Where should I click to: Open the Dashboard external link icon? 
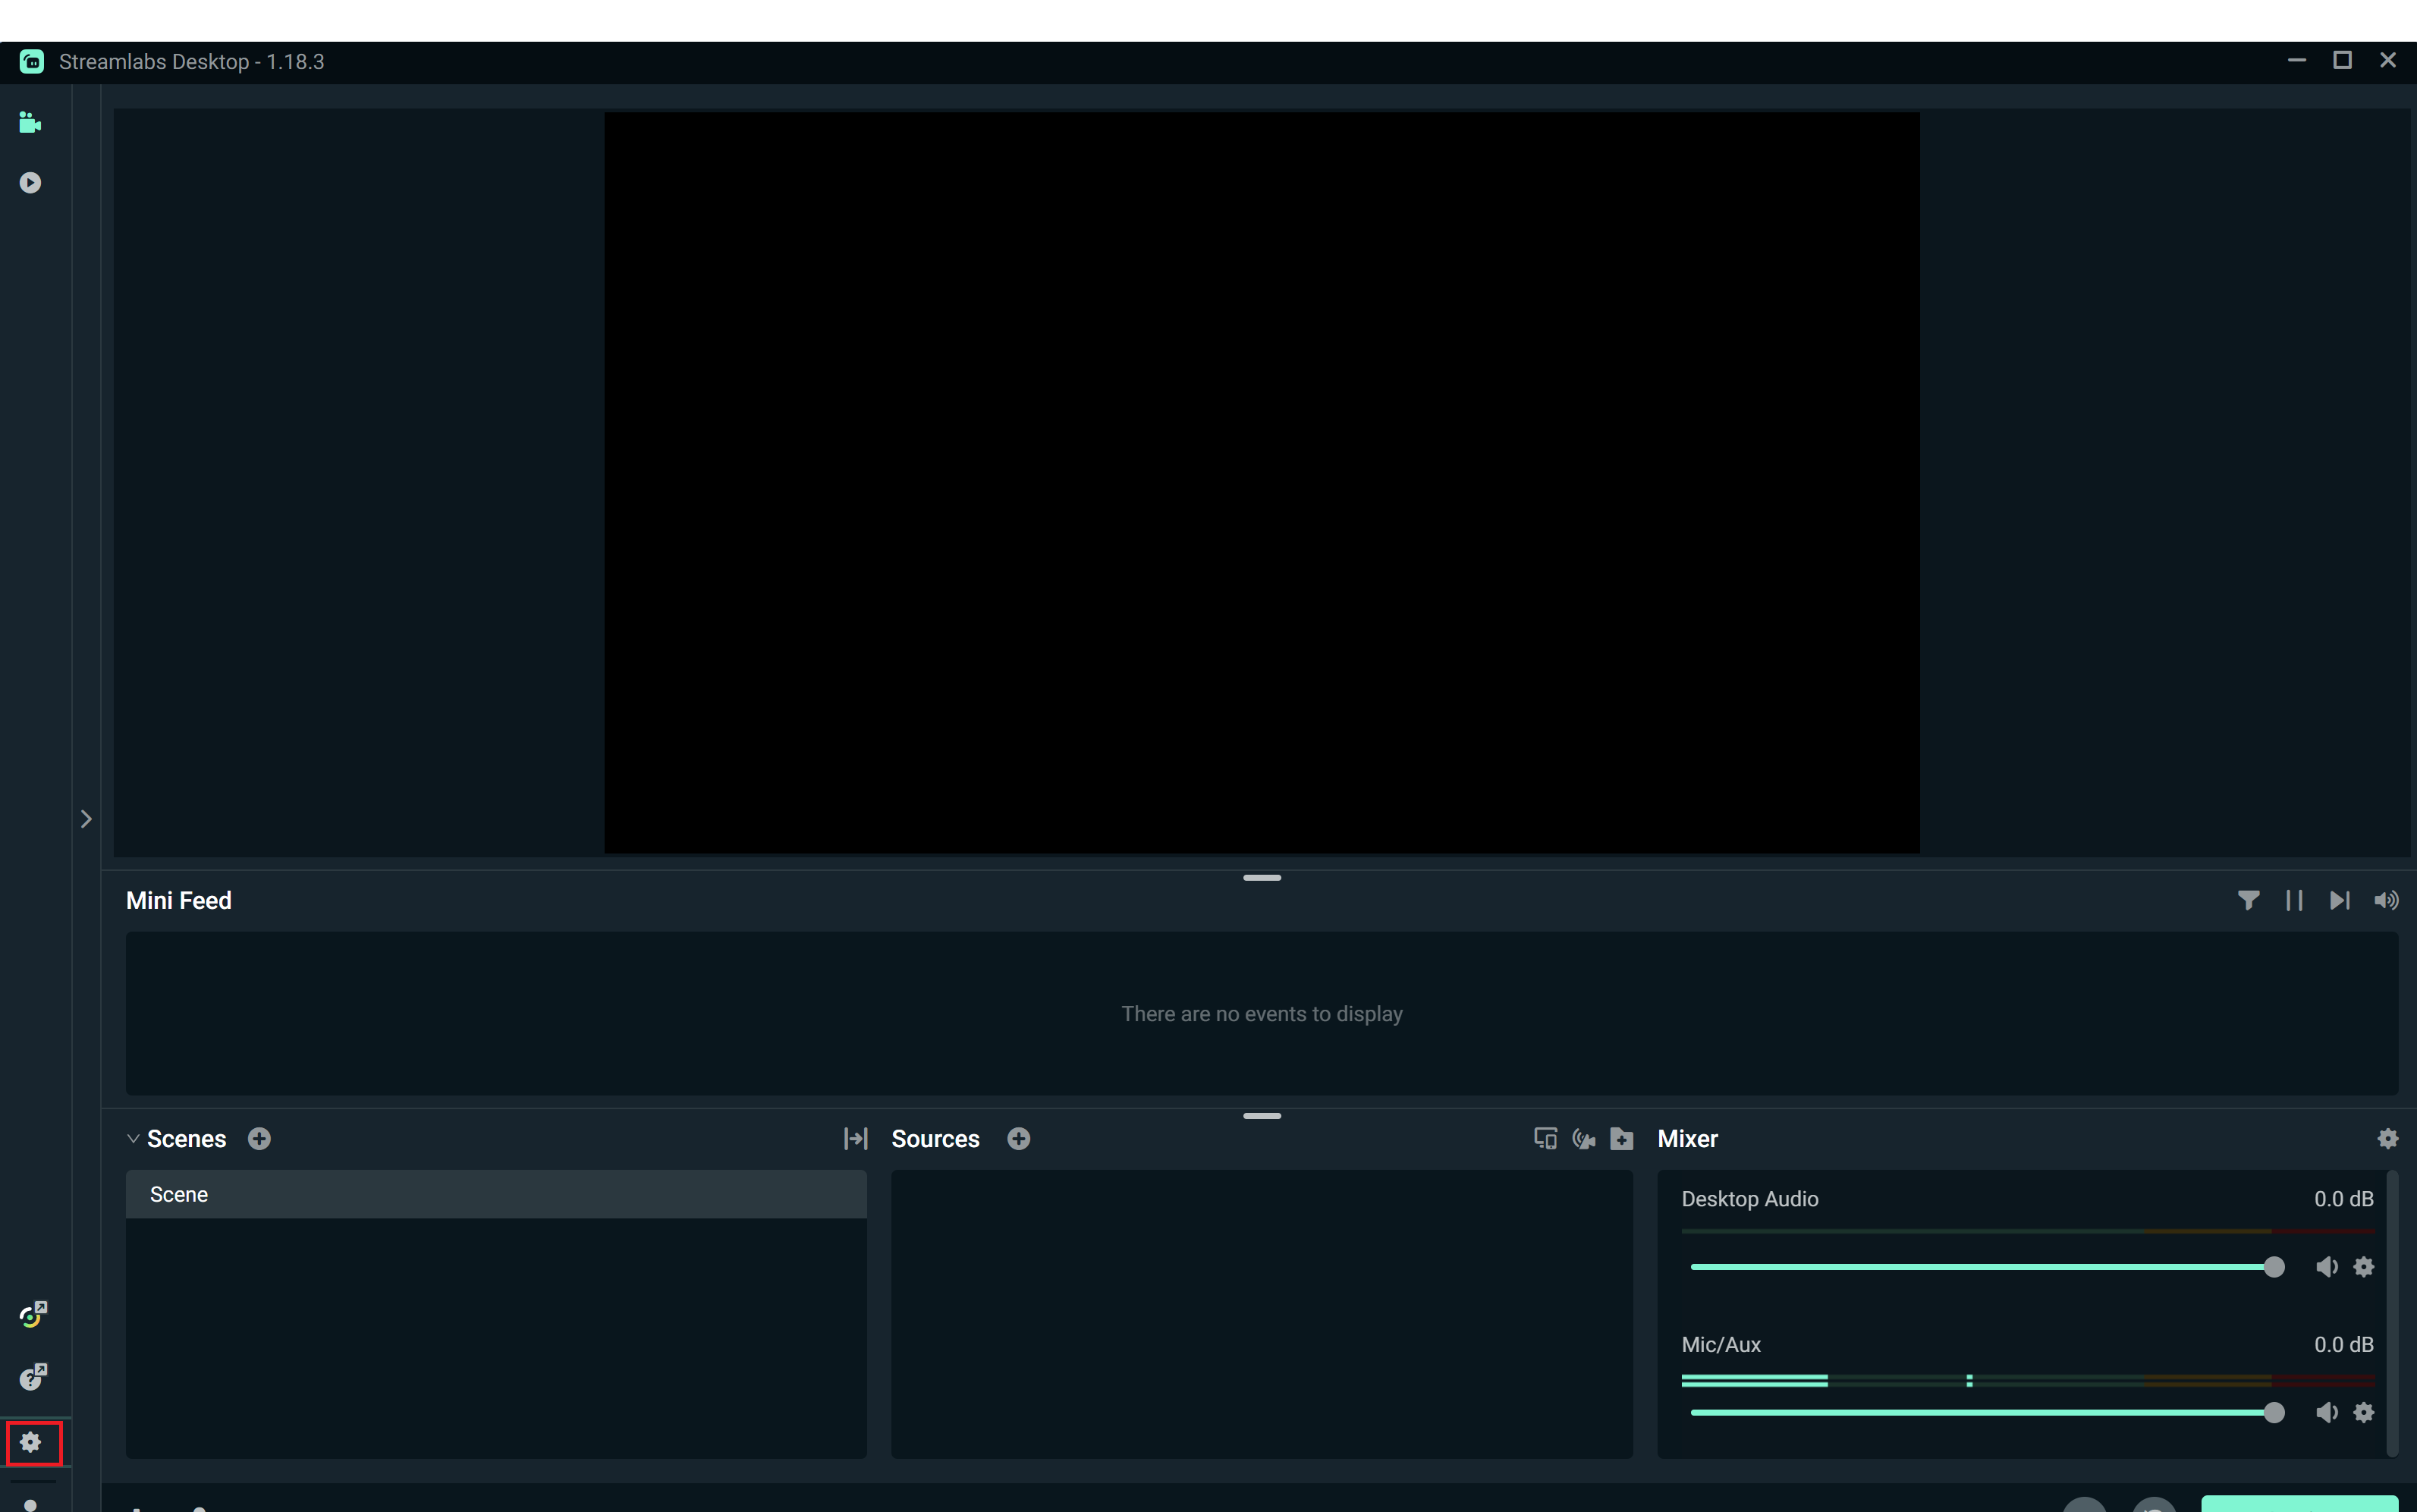33,1314
